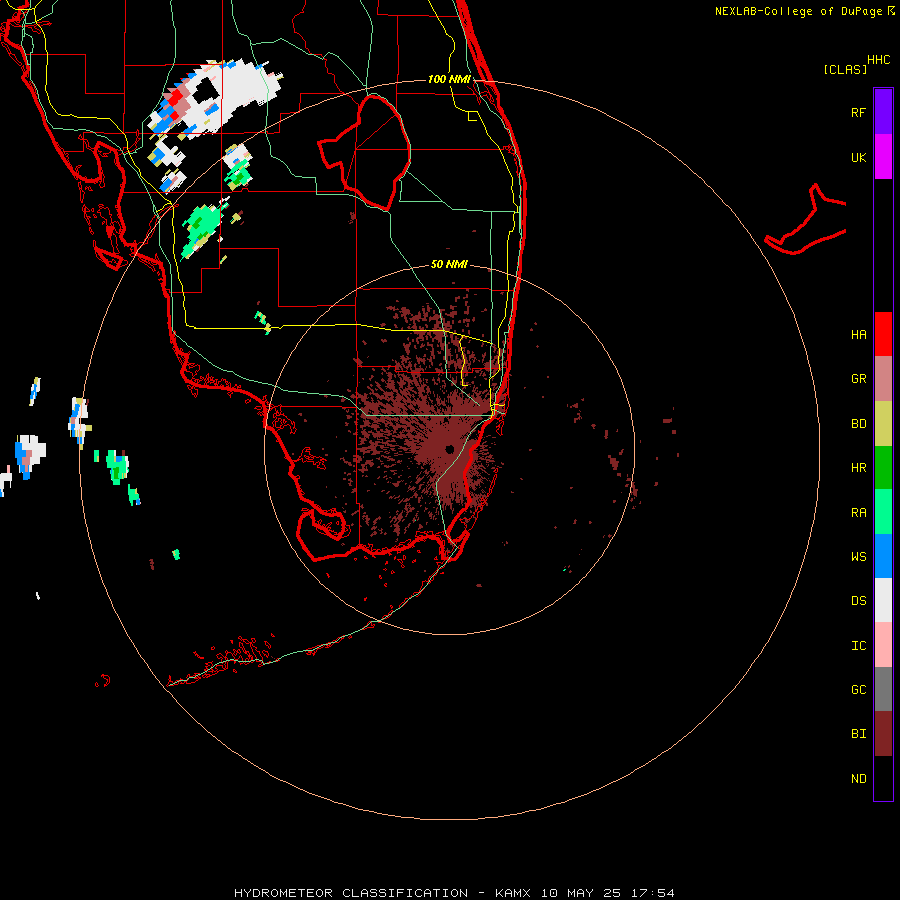Click the '50 NMI' range ring label
The height and width of the screenshot is (900, 900).
coord(449,264)
